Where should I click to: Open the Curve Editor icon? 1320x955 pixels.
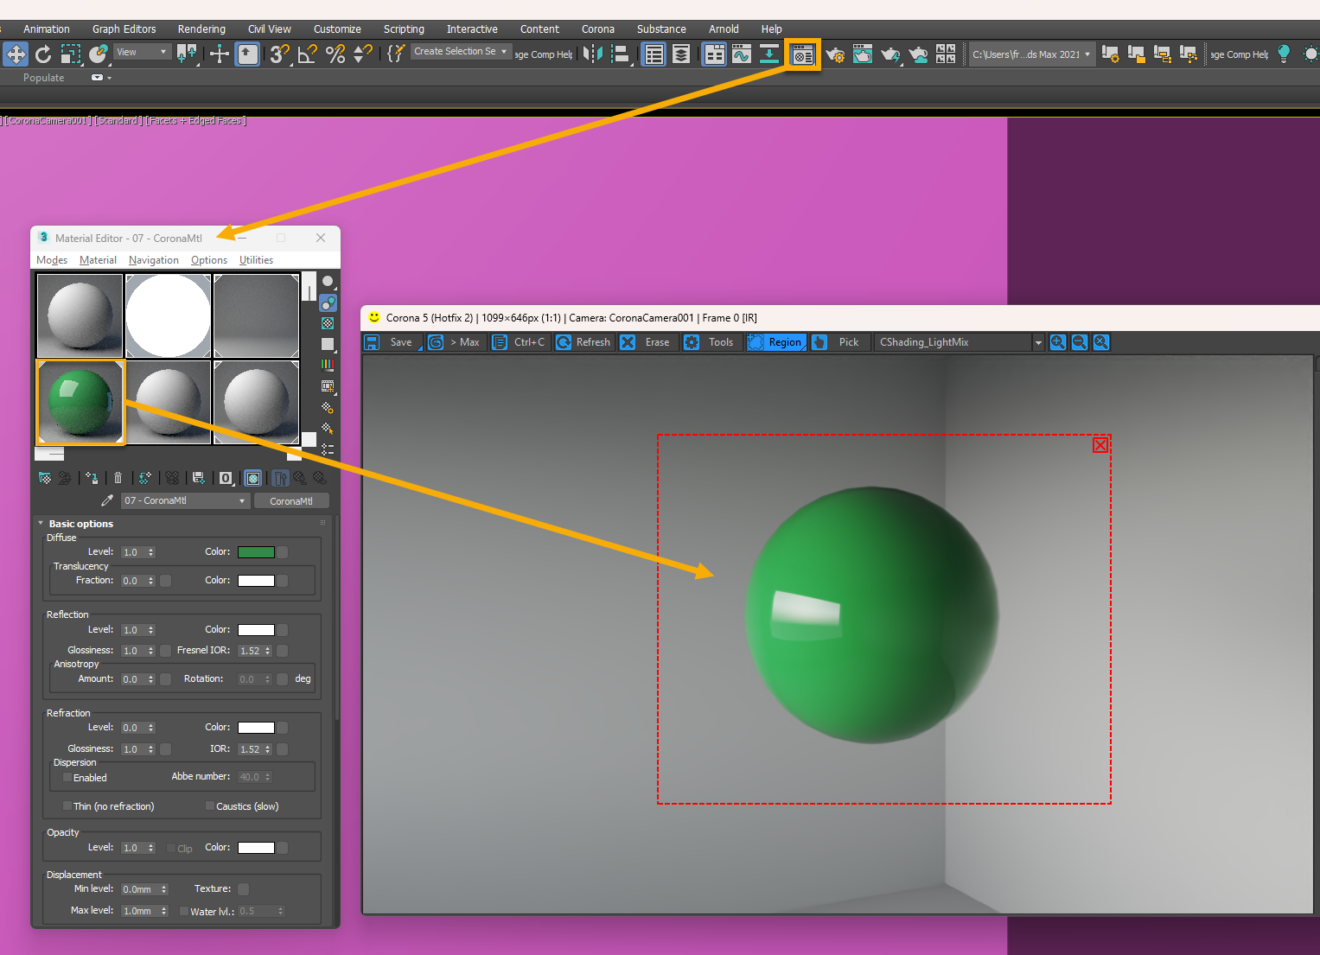coord(741,54)
